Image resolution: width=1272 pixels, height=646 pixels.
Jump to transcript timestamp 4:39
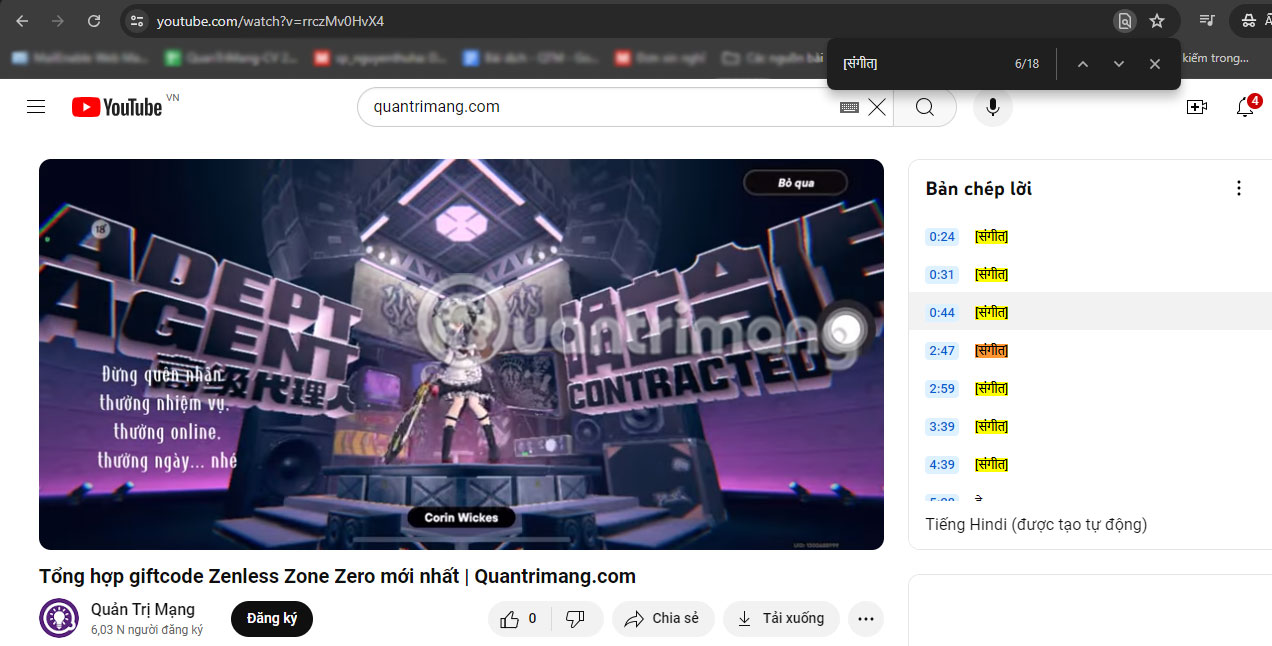tap(942, 465)
